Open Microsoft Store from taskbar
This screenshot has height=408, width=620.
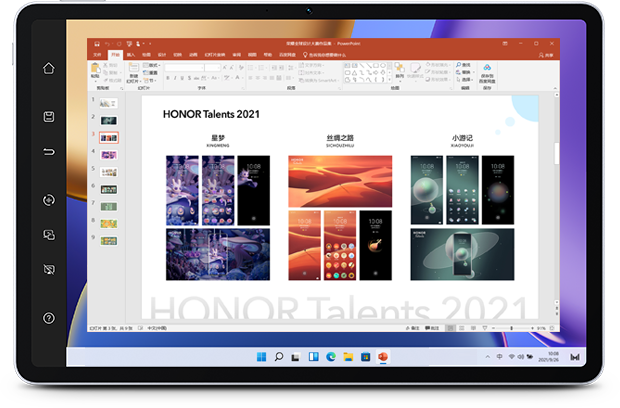365,357
